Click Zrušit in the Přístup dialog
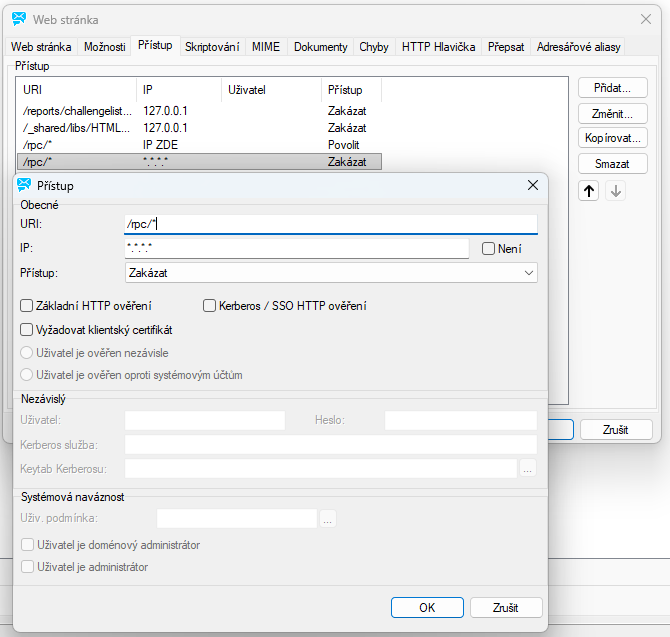The width and height of the screenshot is (670, 637). pyautogui.click(x=506, y=608)
